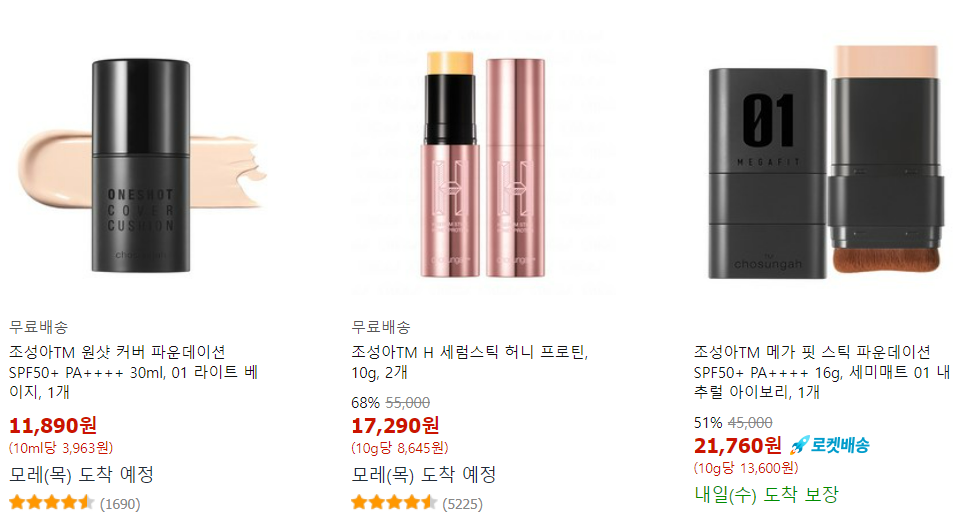Click the 11,890원 price
The image size is (963, 514).
(53, 425)
